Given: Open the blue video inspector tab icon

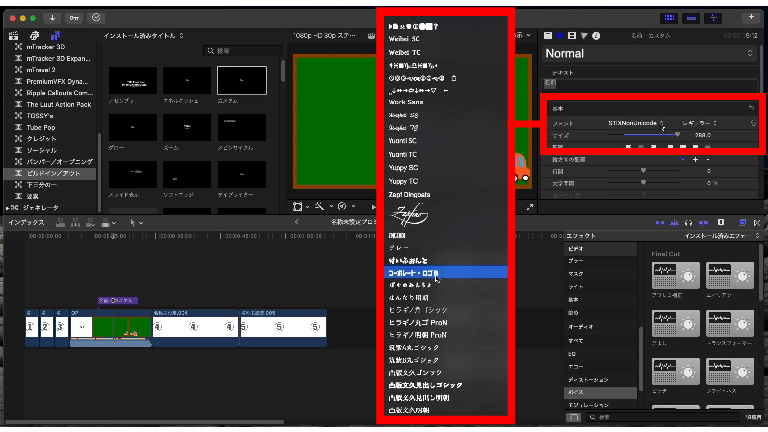Looking at the screenshot, I should coord(560,36).
